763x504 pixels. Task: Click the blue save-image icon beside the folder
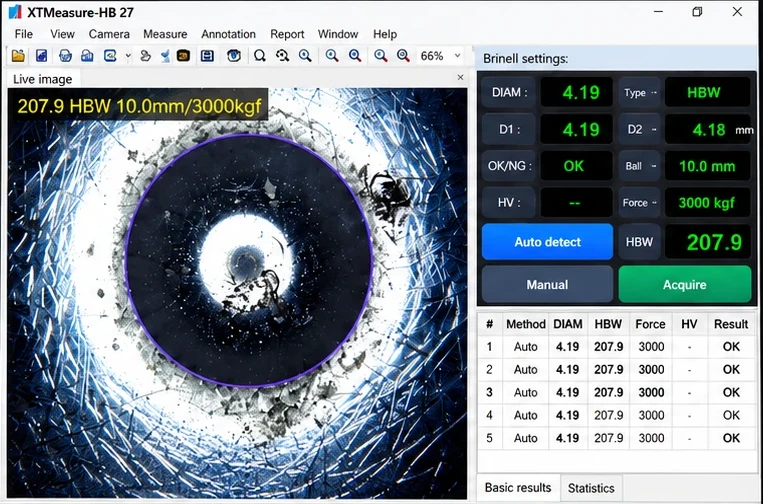pos(41,56)
